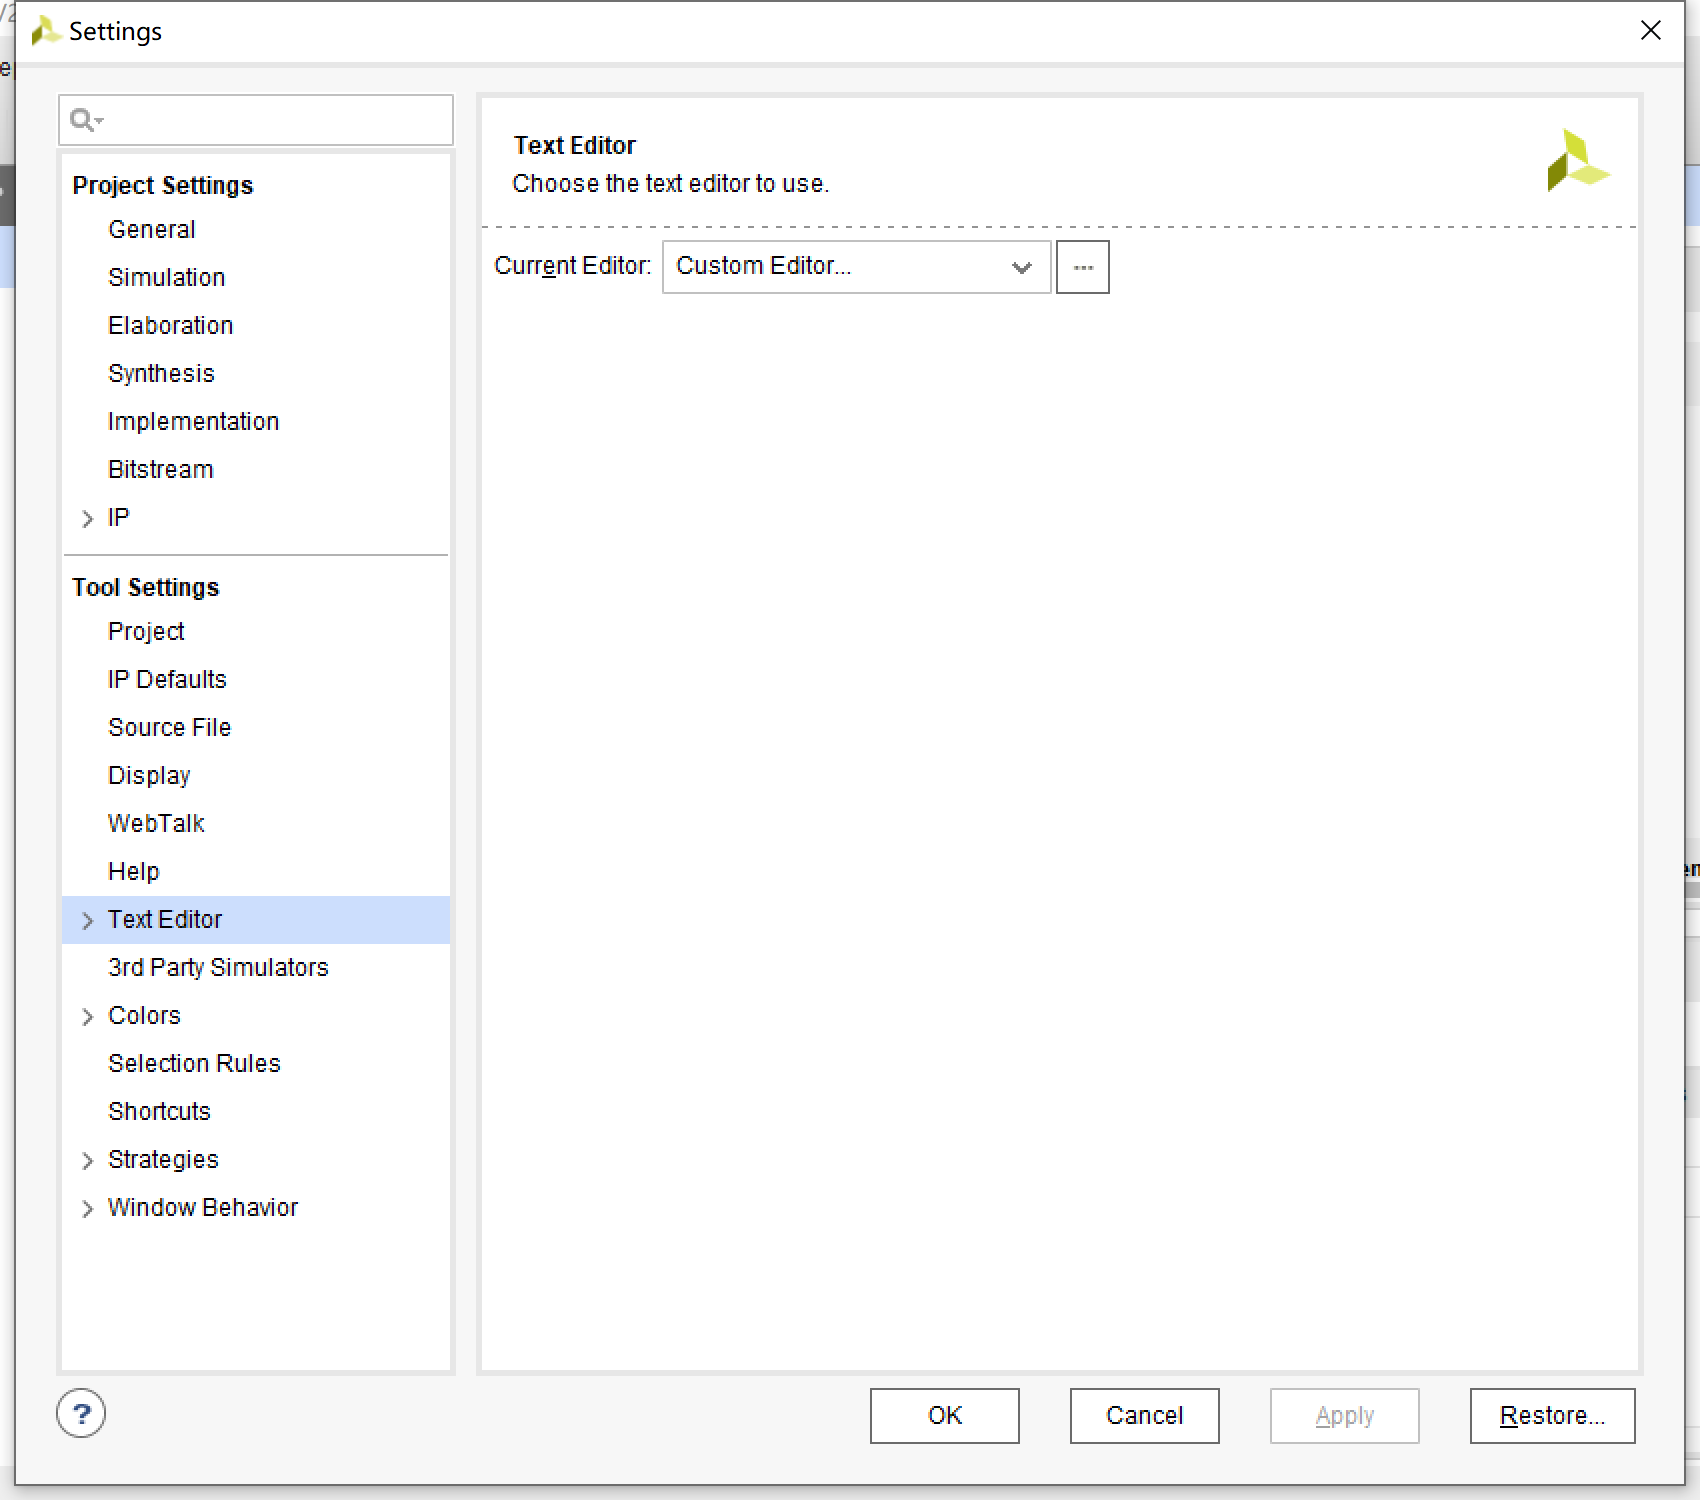This screenshot has width=1700, height=1500.
Task: Open the help question mark button
Action: pyautogui.click(x=81, y=1413)
